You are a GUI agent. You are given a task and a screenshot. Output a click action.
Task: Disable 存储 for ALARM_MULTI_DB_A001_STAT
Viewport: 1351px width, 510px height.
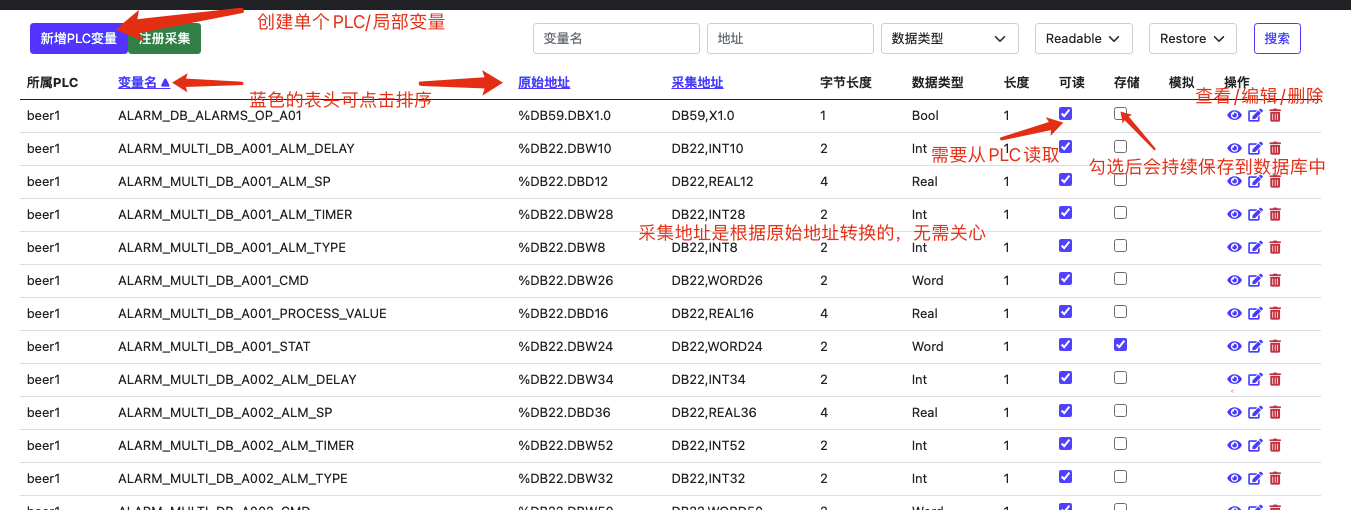[1120, 344]
